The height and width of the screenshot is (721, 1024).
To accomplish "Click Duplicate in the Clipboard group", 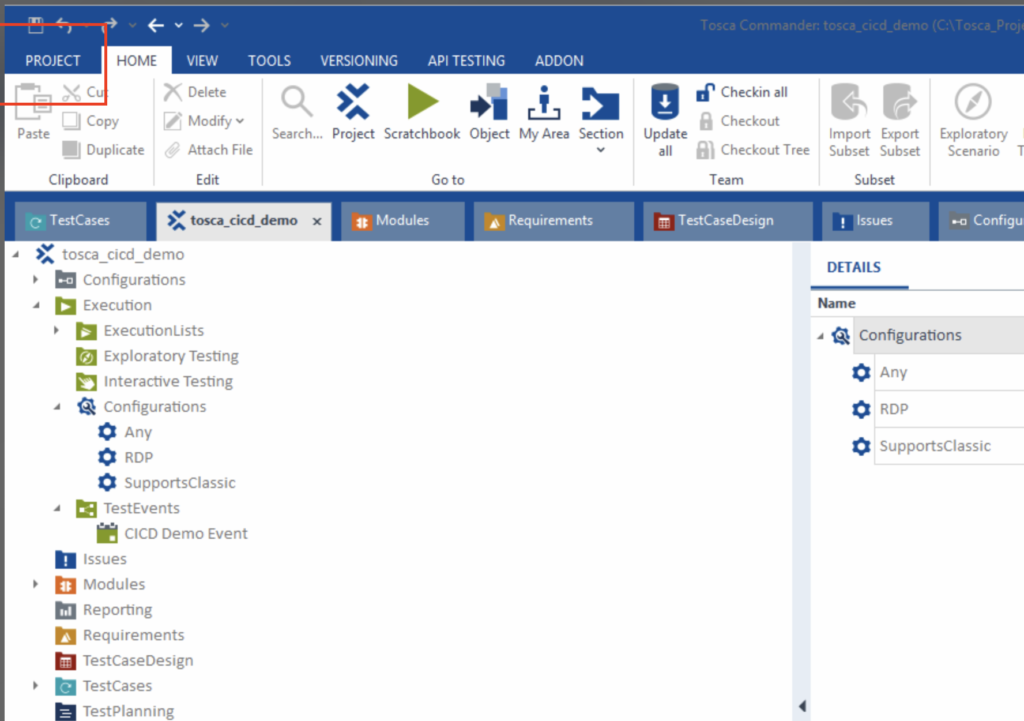I will point(103,150).
